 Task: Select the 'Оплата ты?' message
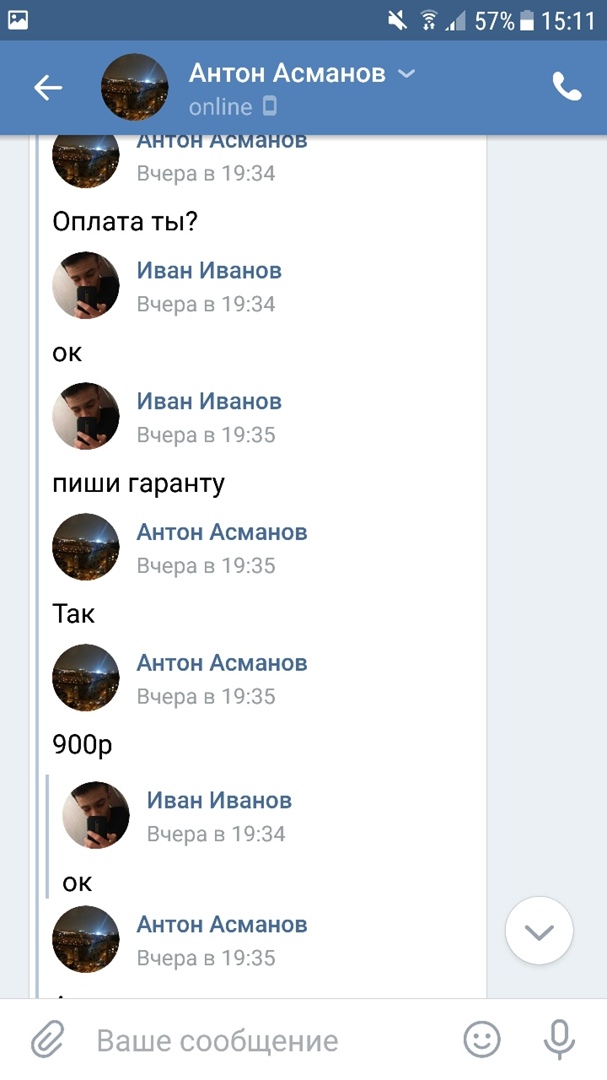coord(125,222)
